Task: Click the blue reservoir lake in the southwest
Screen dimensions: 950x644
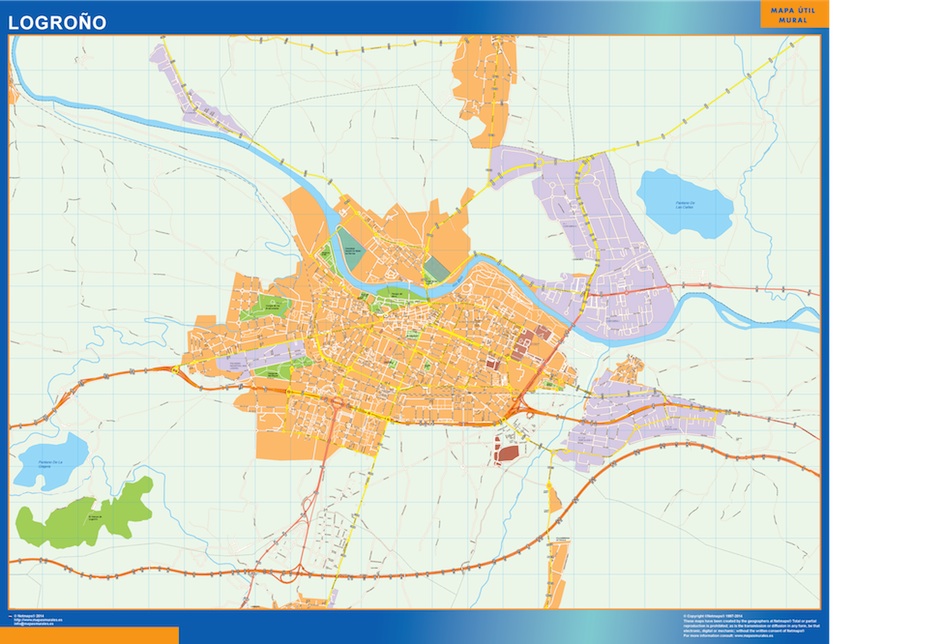Action: (50, 461)
